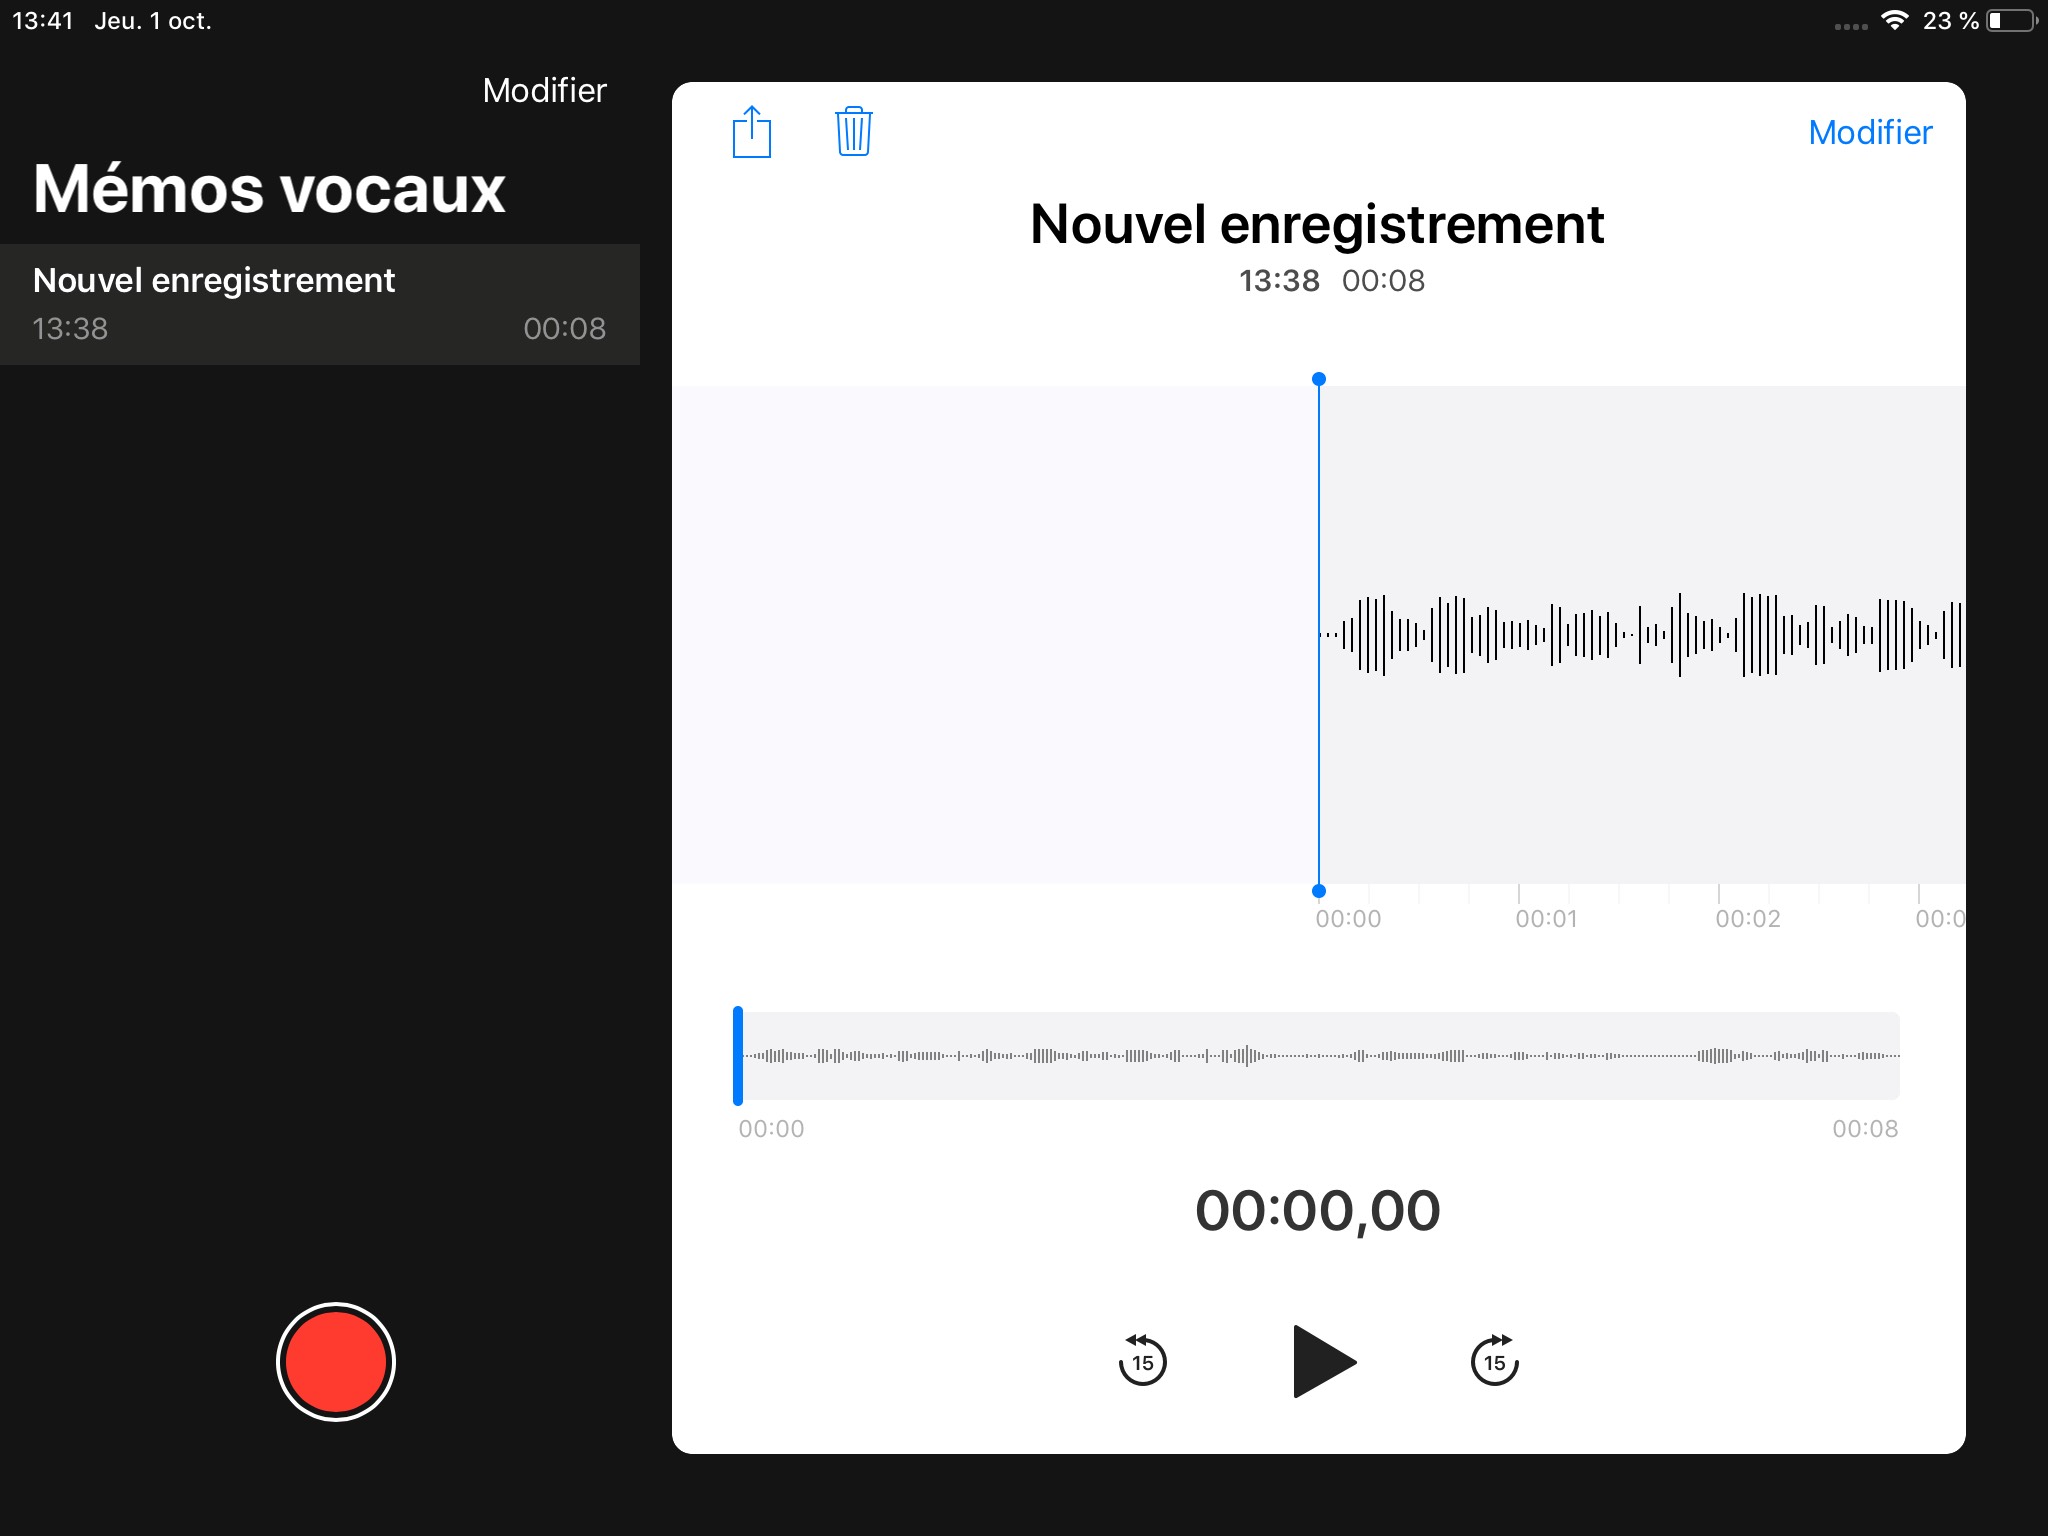
Task: Delete recording with the trash icon
Action: [x=853, y=132]
